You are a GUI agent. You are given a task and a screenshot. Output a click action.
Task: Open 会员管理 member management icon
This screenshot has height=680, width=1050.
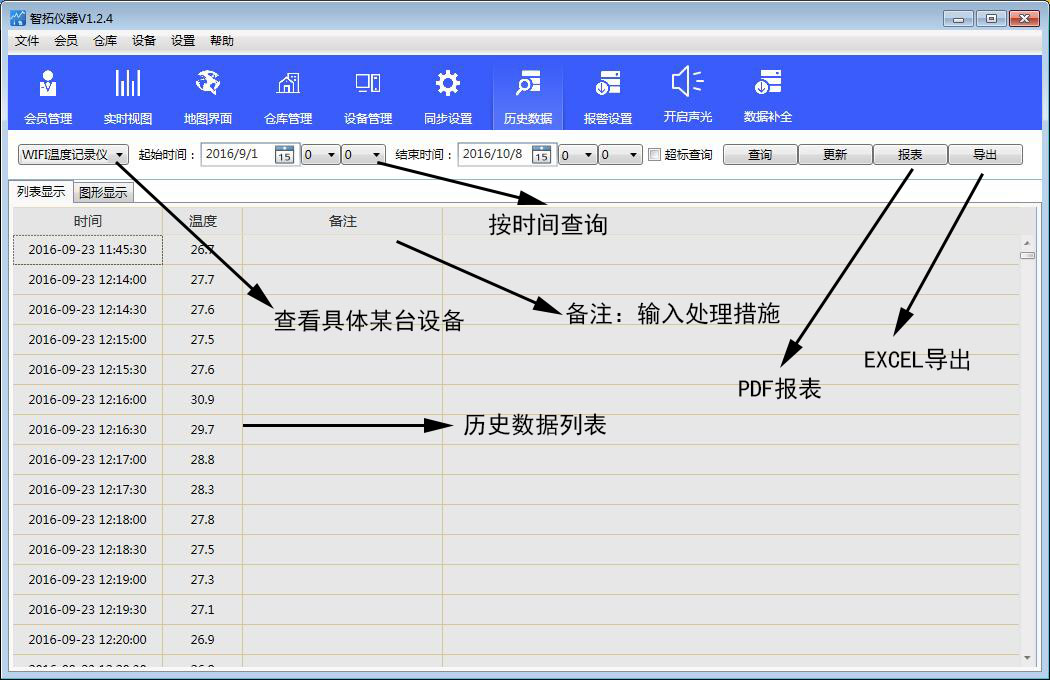[48, 94]
